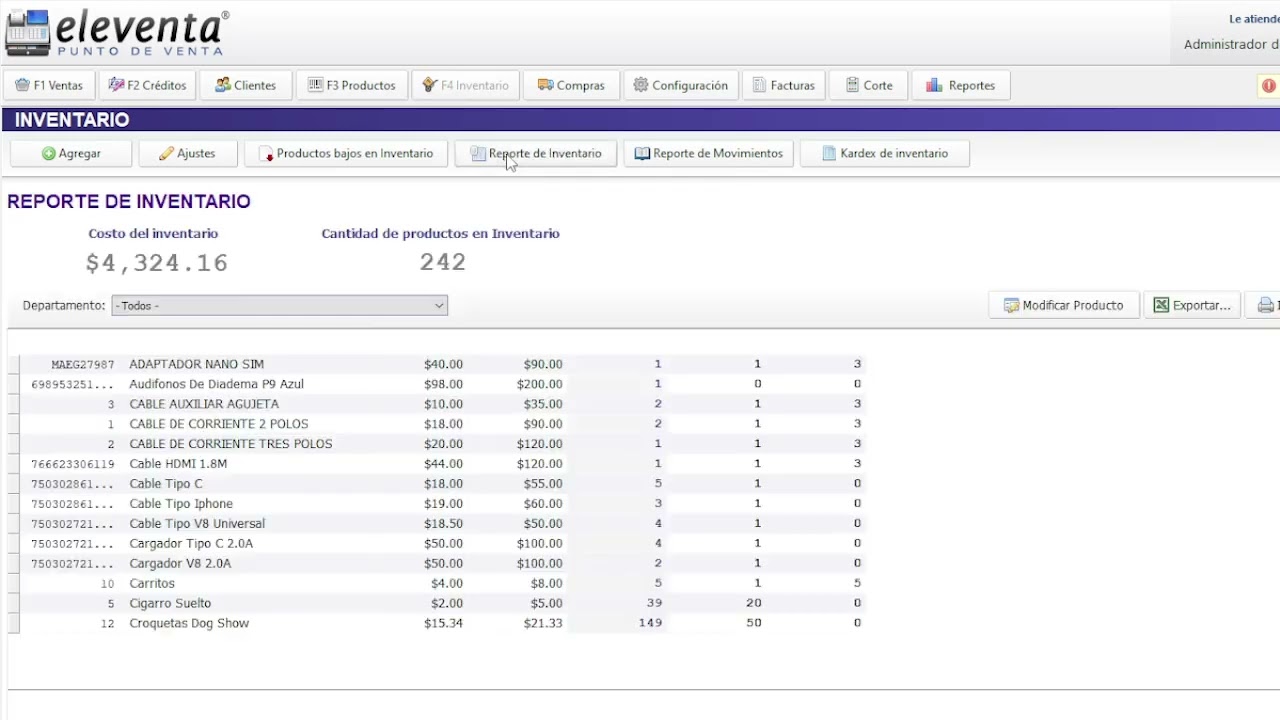Click the Agregar inventory button

[71, 153]
